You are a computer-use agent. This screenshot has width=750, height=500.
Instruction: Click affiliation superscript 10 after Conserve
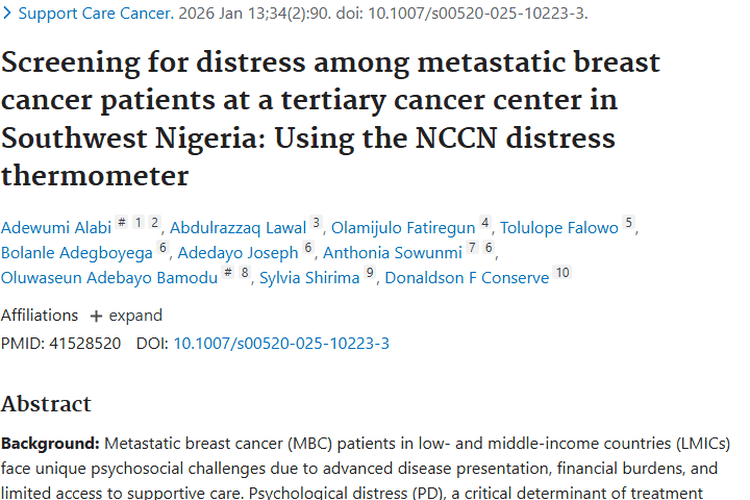(x=563, y=274)
